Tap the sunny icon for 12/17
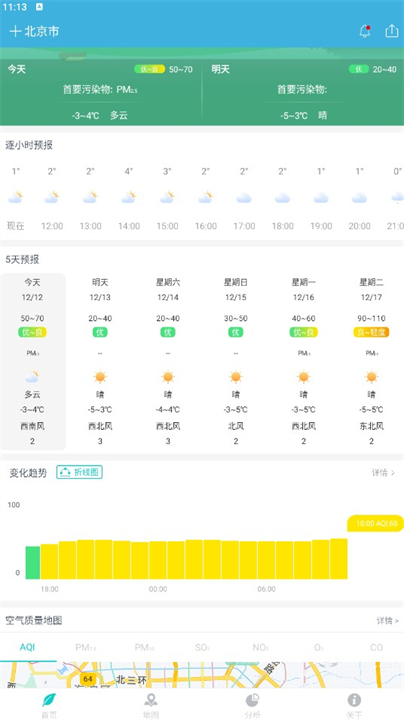 tap(371, 377)
